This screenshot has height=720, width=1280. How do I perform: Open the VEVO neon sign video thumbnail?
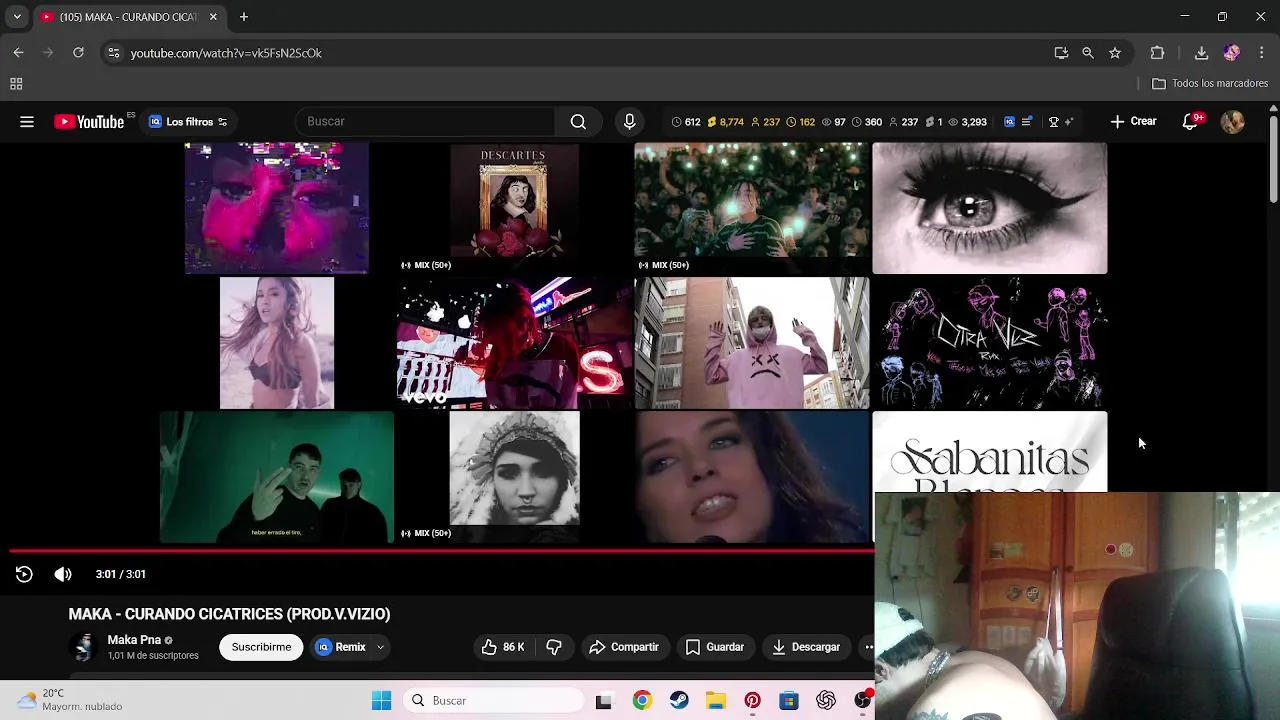tap(514, 343)
